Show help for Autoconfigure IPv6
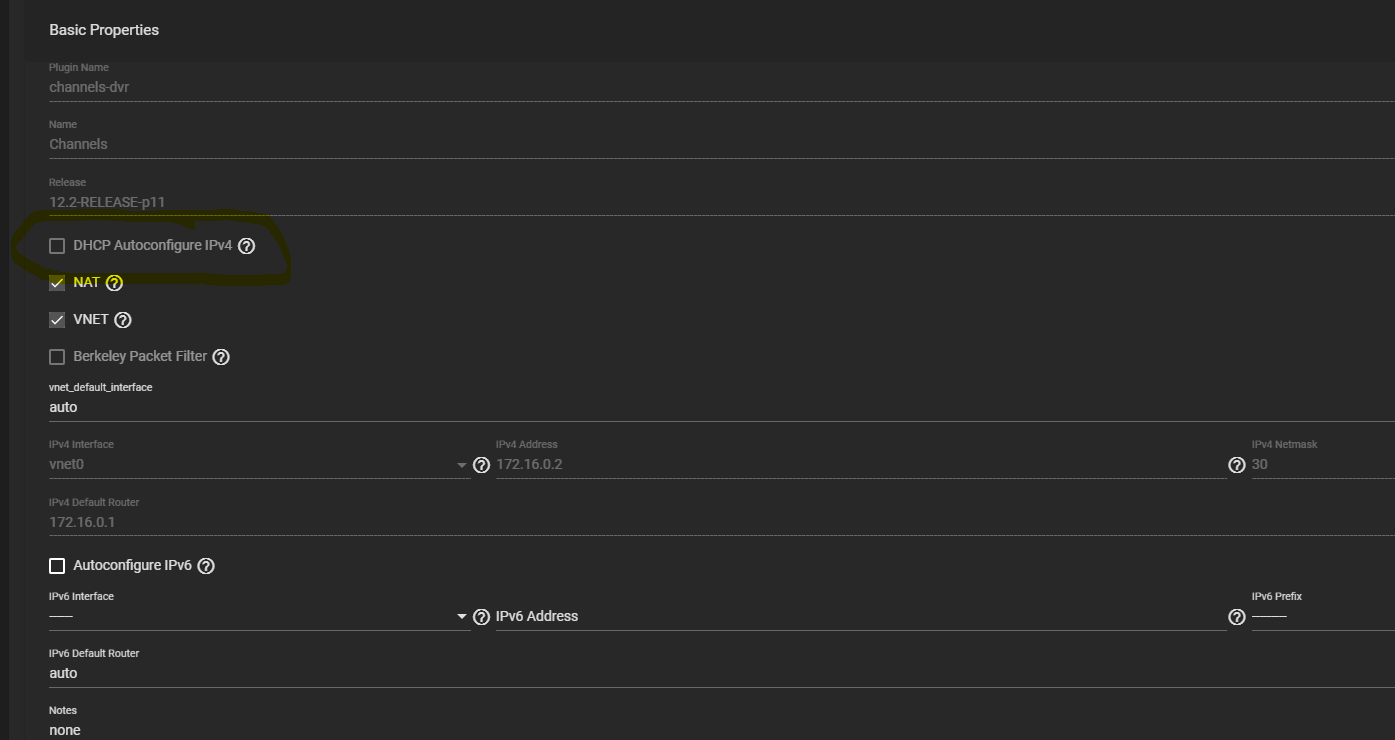 pyautogui.click(x=206, y=566)
